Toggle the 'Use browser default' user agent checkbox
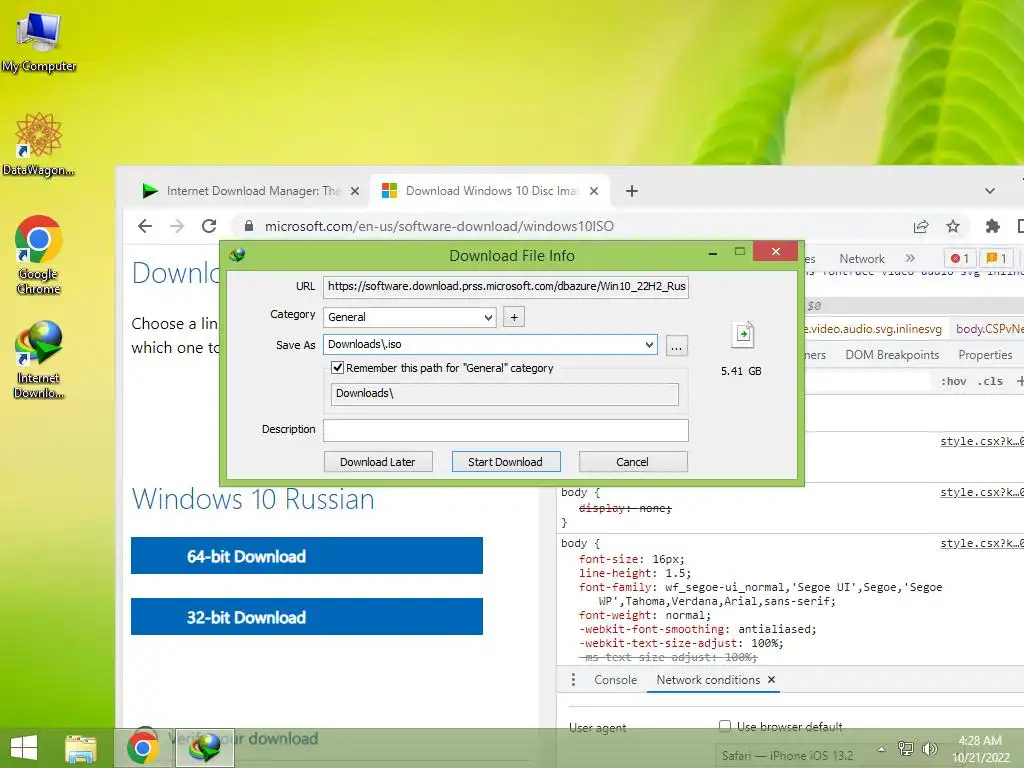Image resolution: width=1024 pixels, height=768 pixels. 725,726
